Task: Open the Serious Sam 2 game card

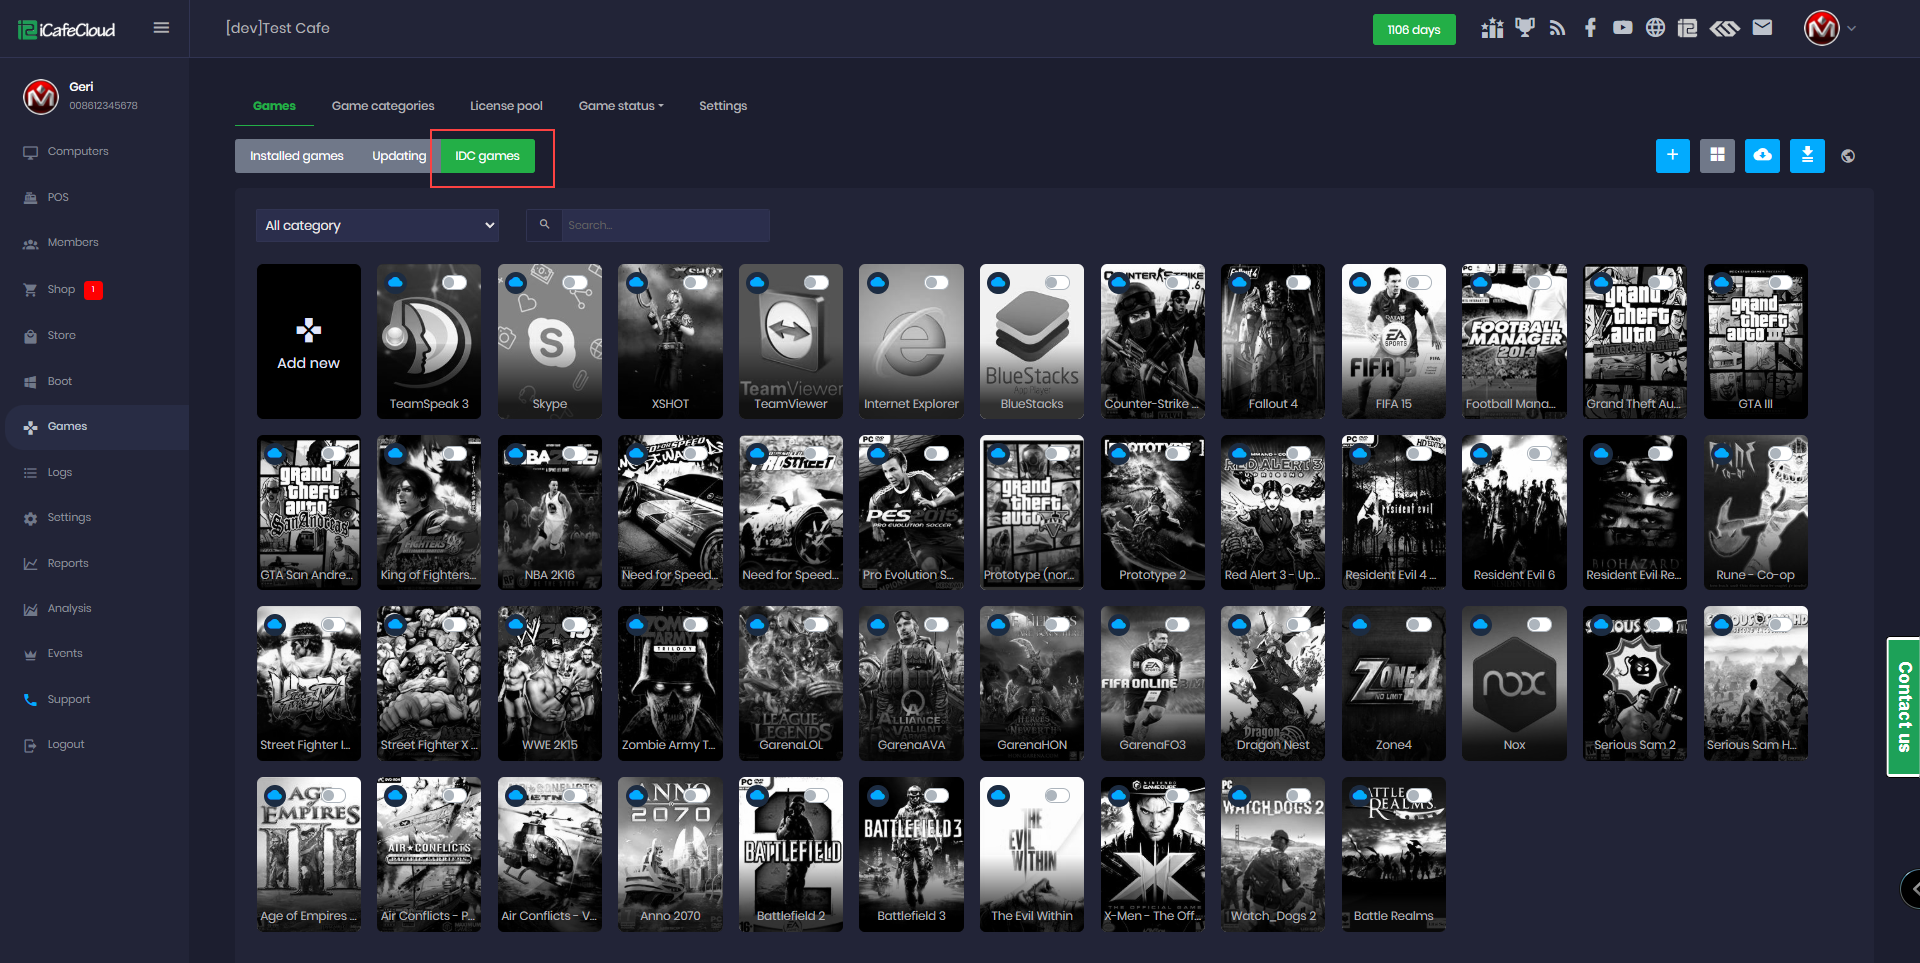Action: click(1635, 683)
